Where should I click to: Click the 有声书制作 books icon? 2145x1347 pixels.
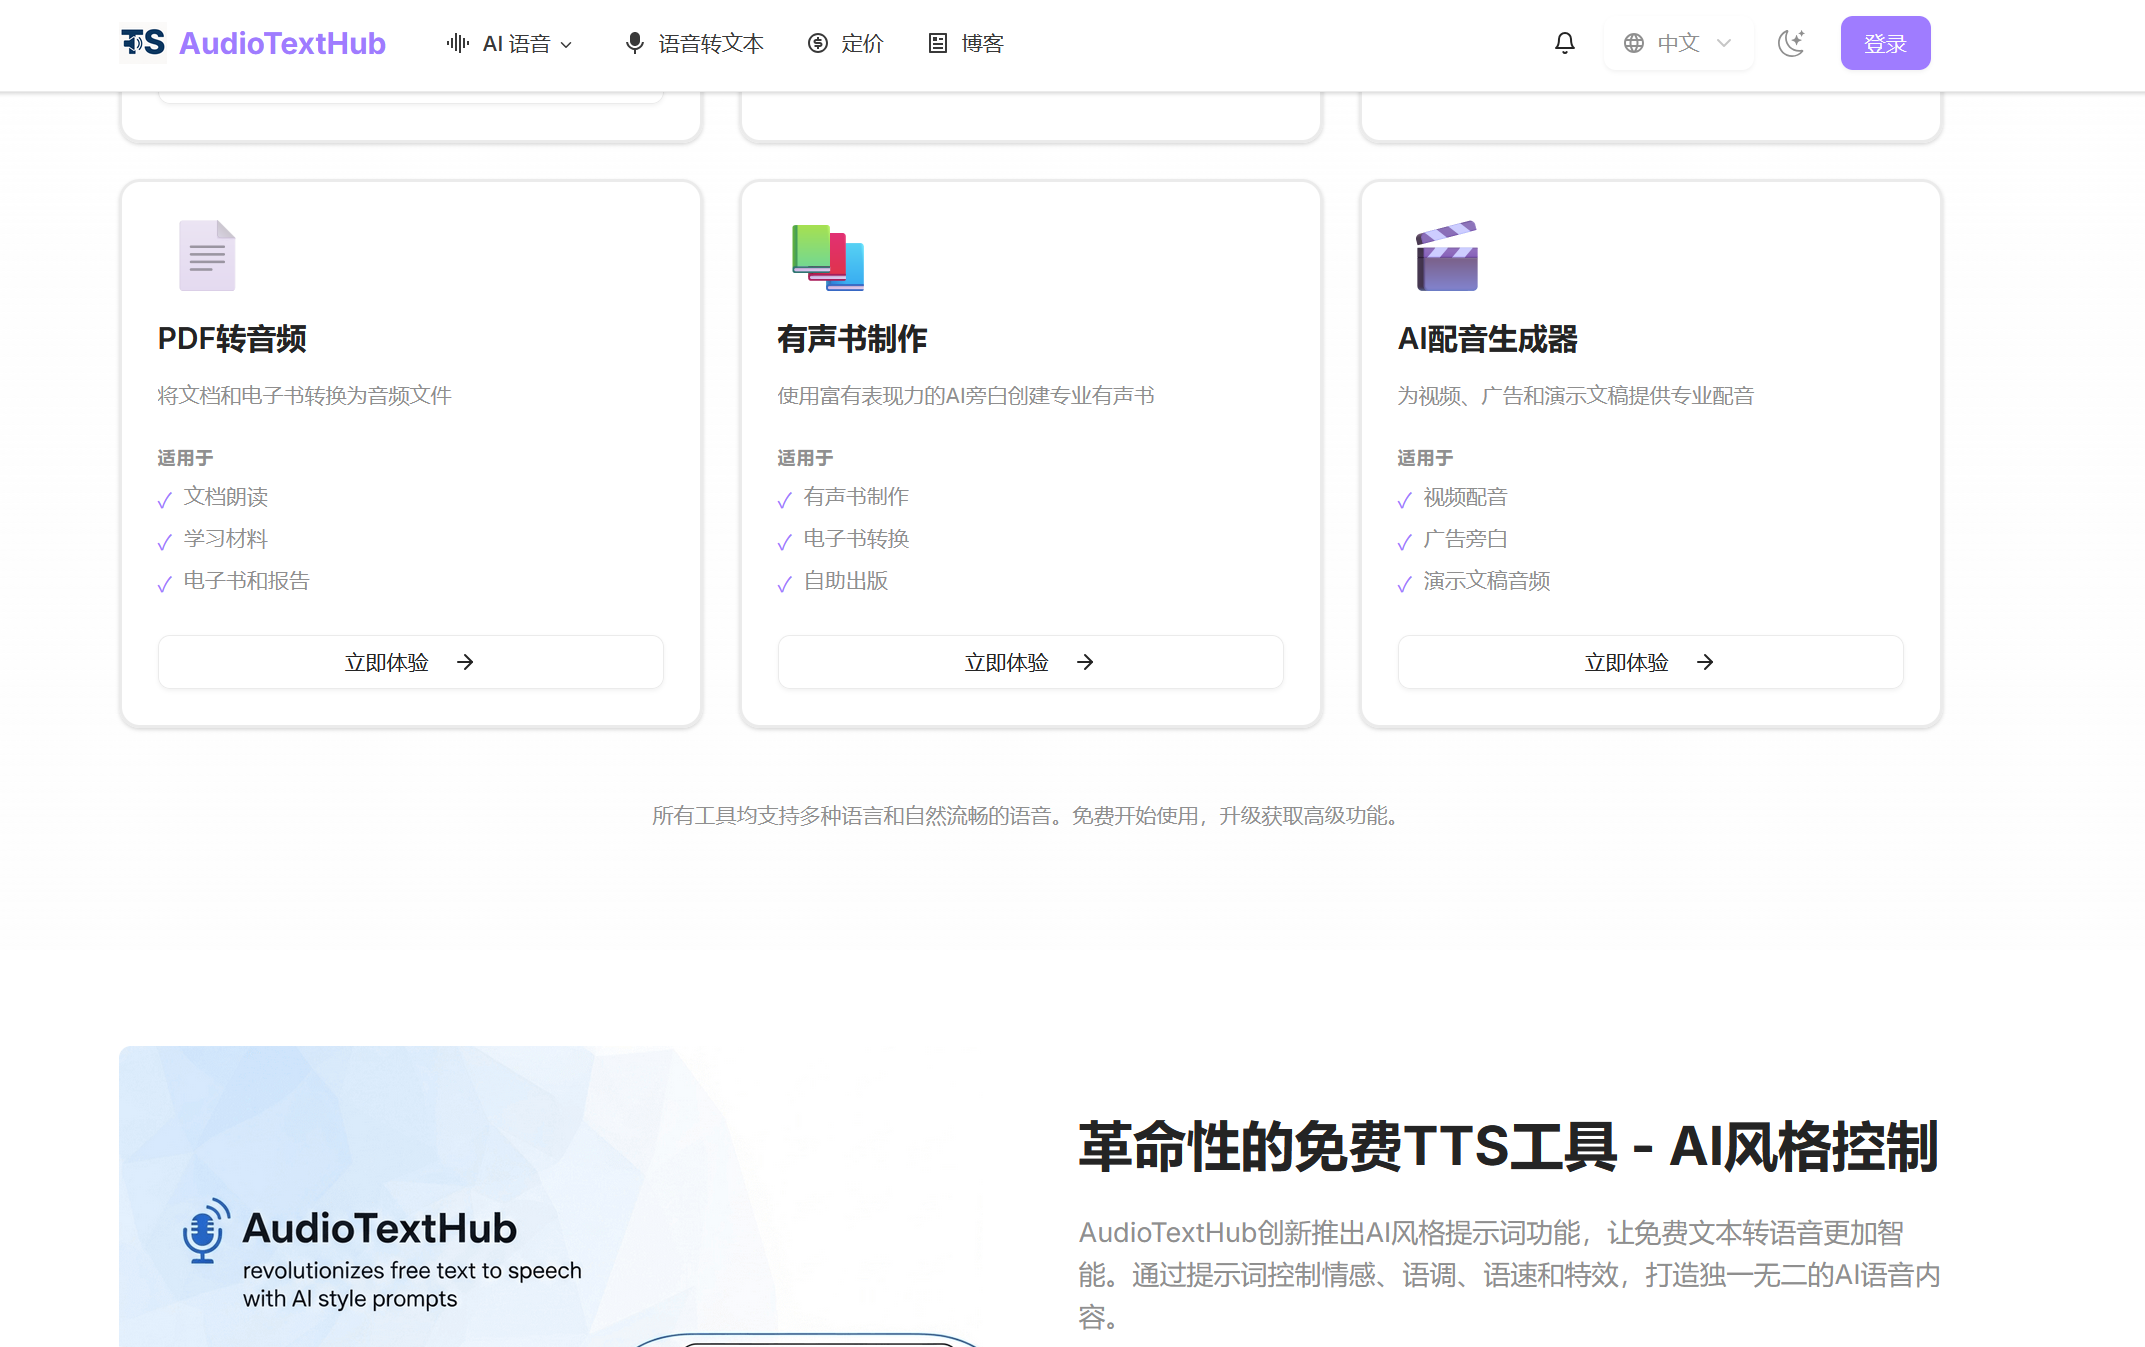pos(827,255)
